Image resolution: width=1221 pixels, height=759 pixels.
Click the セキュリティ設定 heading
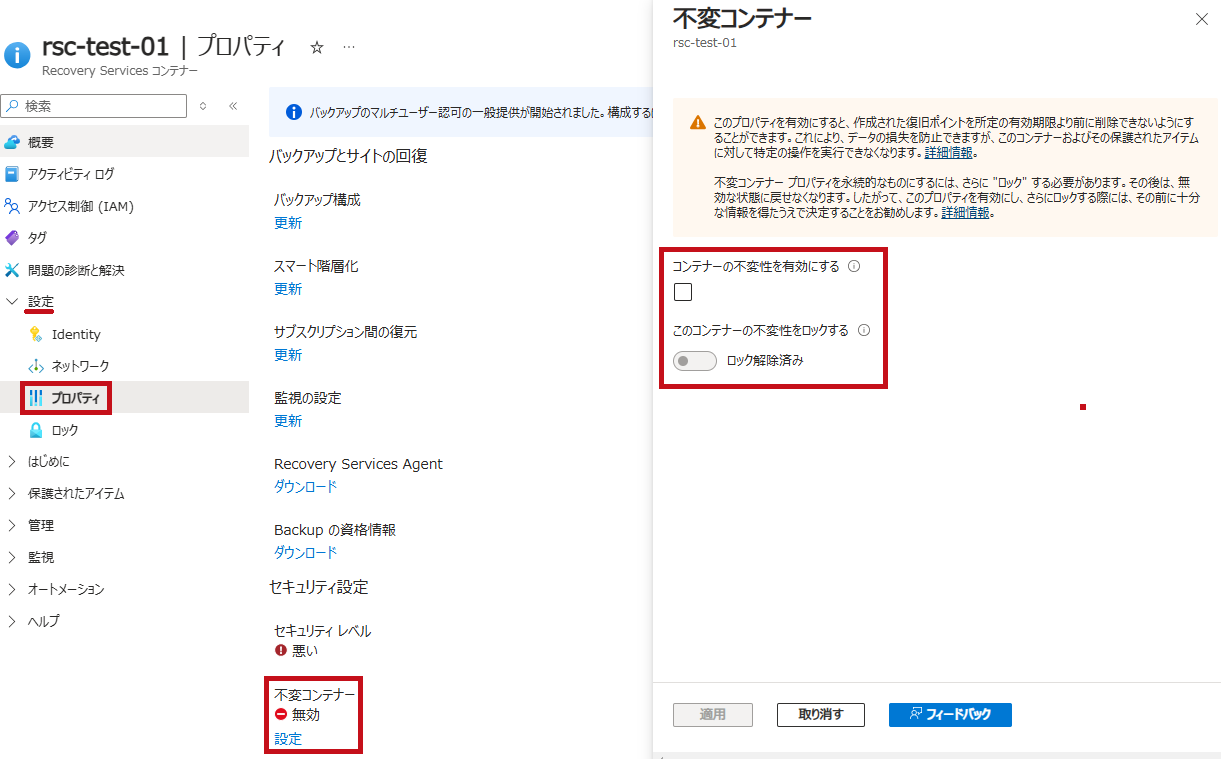tap(319, 587)
